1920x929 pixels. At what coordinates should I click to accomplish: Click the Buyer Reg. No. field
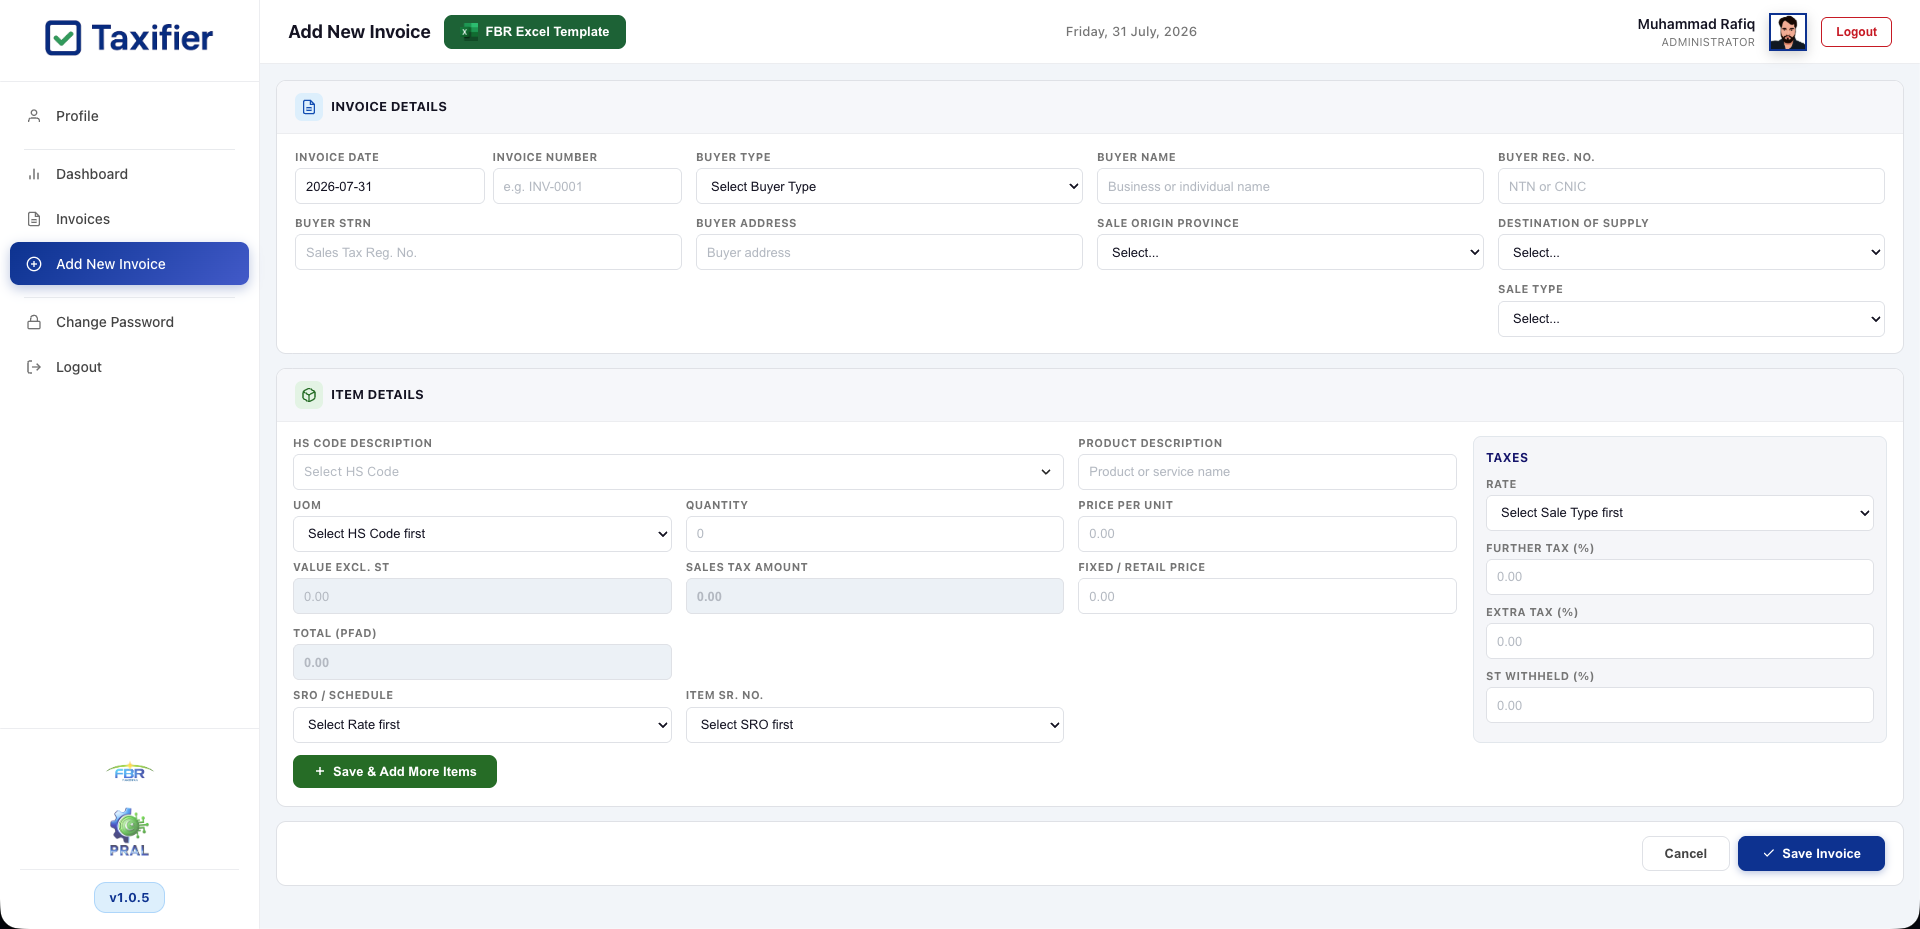tap(1691, 186)
